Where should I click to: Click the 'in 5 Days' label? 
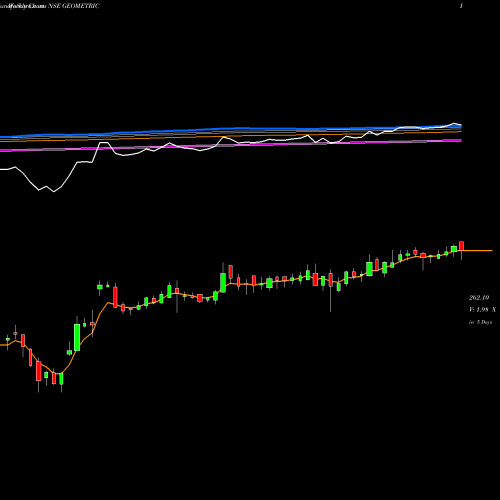[x=480, y=322]
